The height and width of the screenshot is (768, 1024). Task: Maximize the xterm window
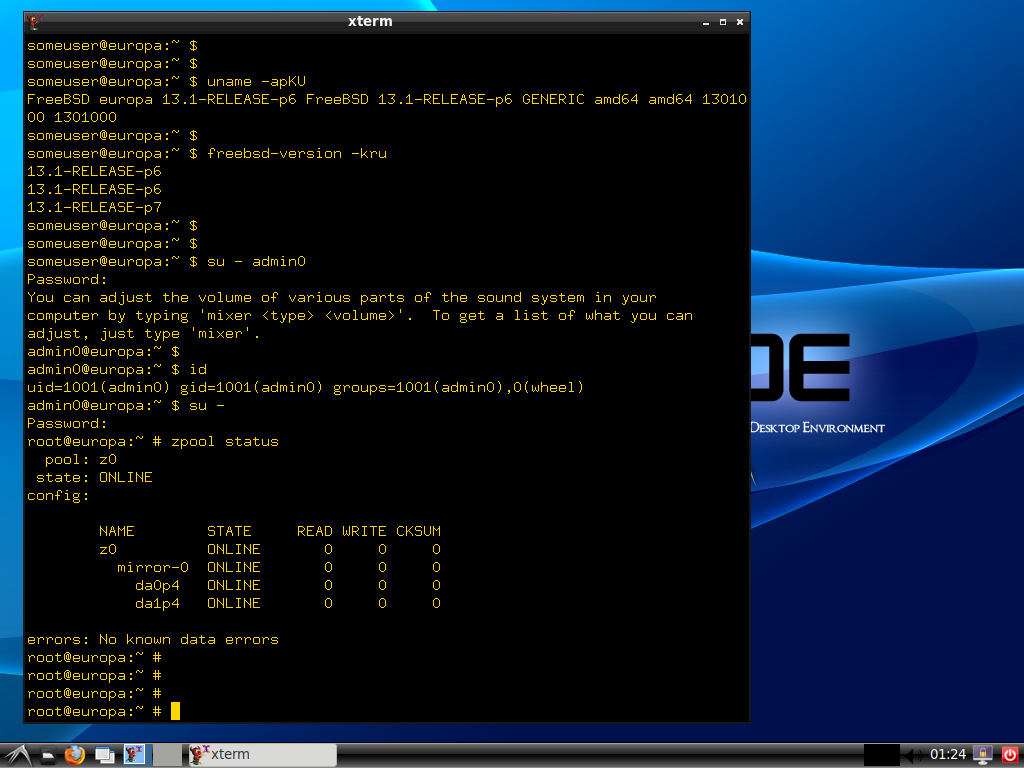point(720,21)
